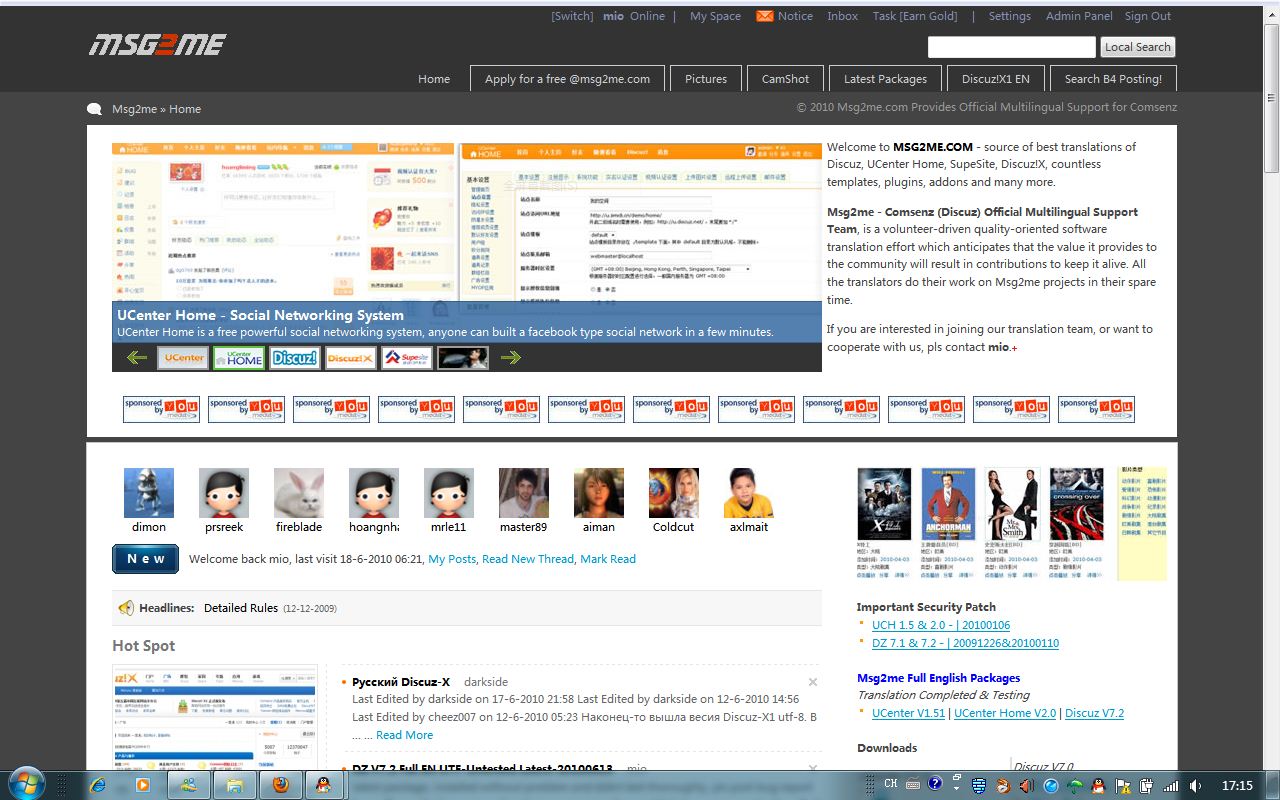Go to previous slide with left green arrow
The image size is (1280, 800).
point(137,357)
